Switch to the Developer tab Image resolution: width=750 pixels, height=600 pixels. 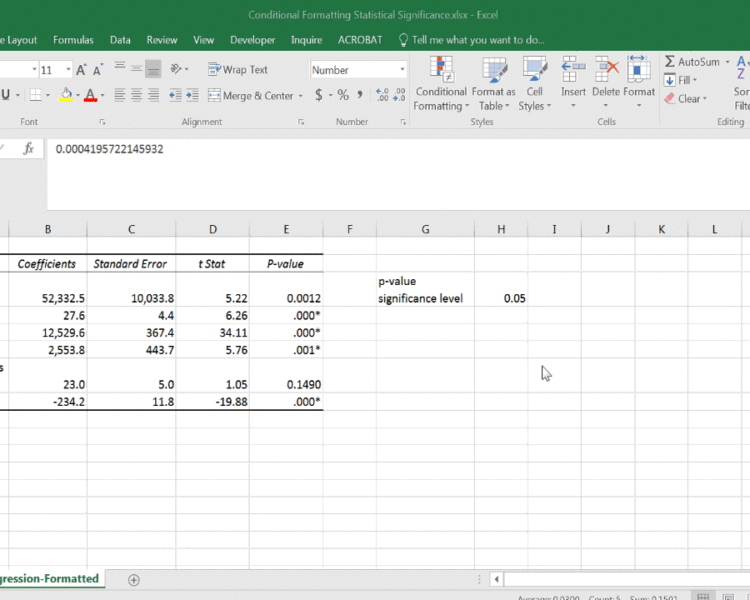click(252, 40)
